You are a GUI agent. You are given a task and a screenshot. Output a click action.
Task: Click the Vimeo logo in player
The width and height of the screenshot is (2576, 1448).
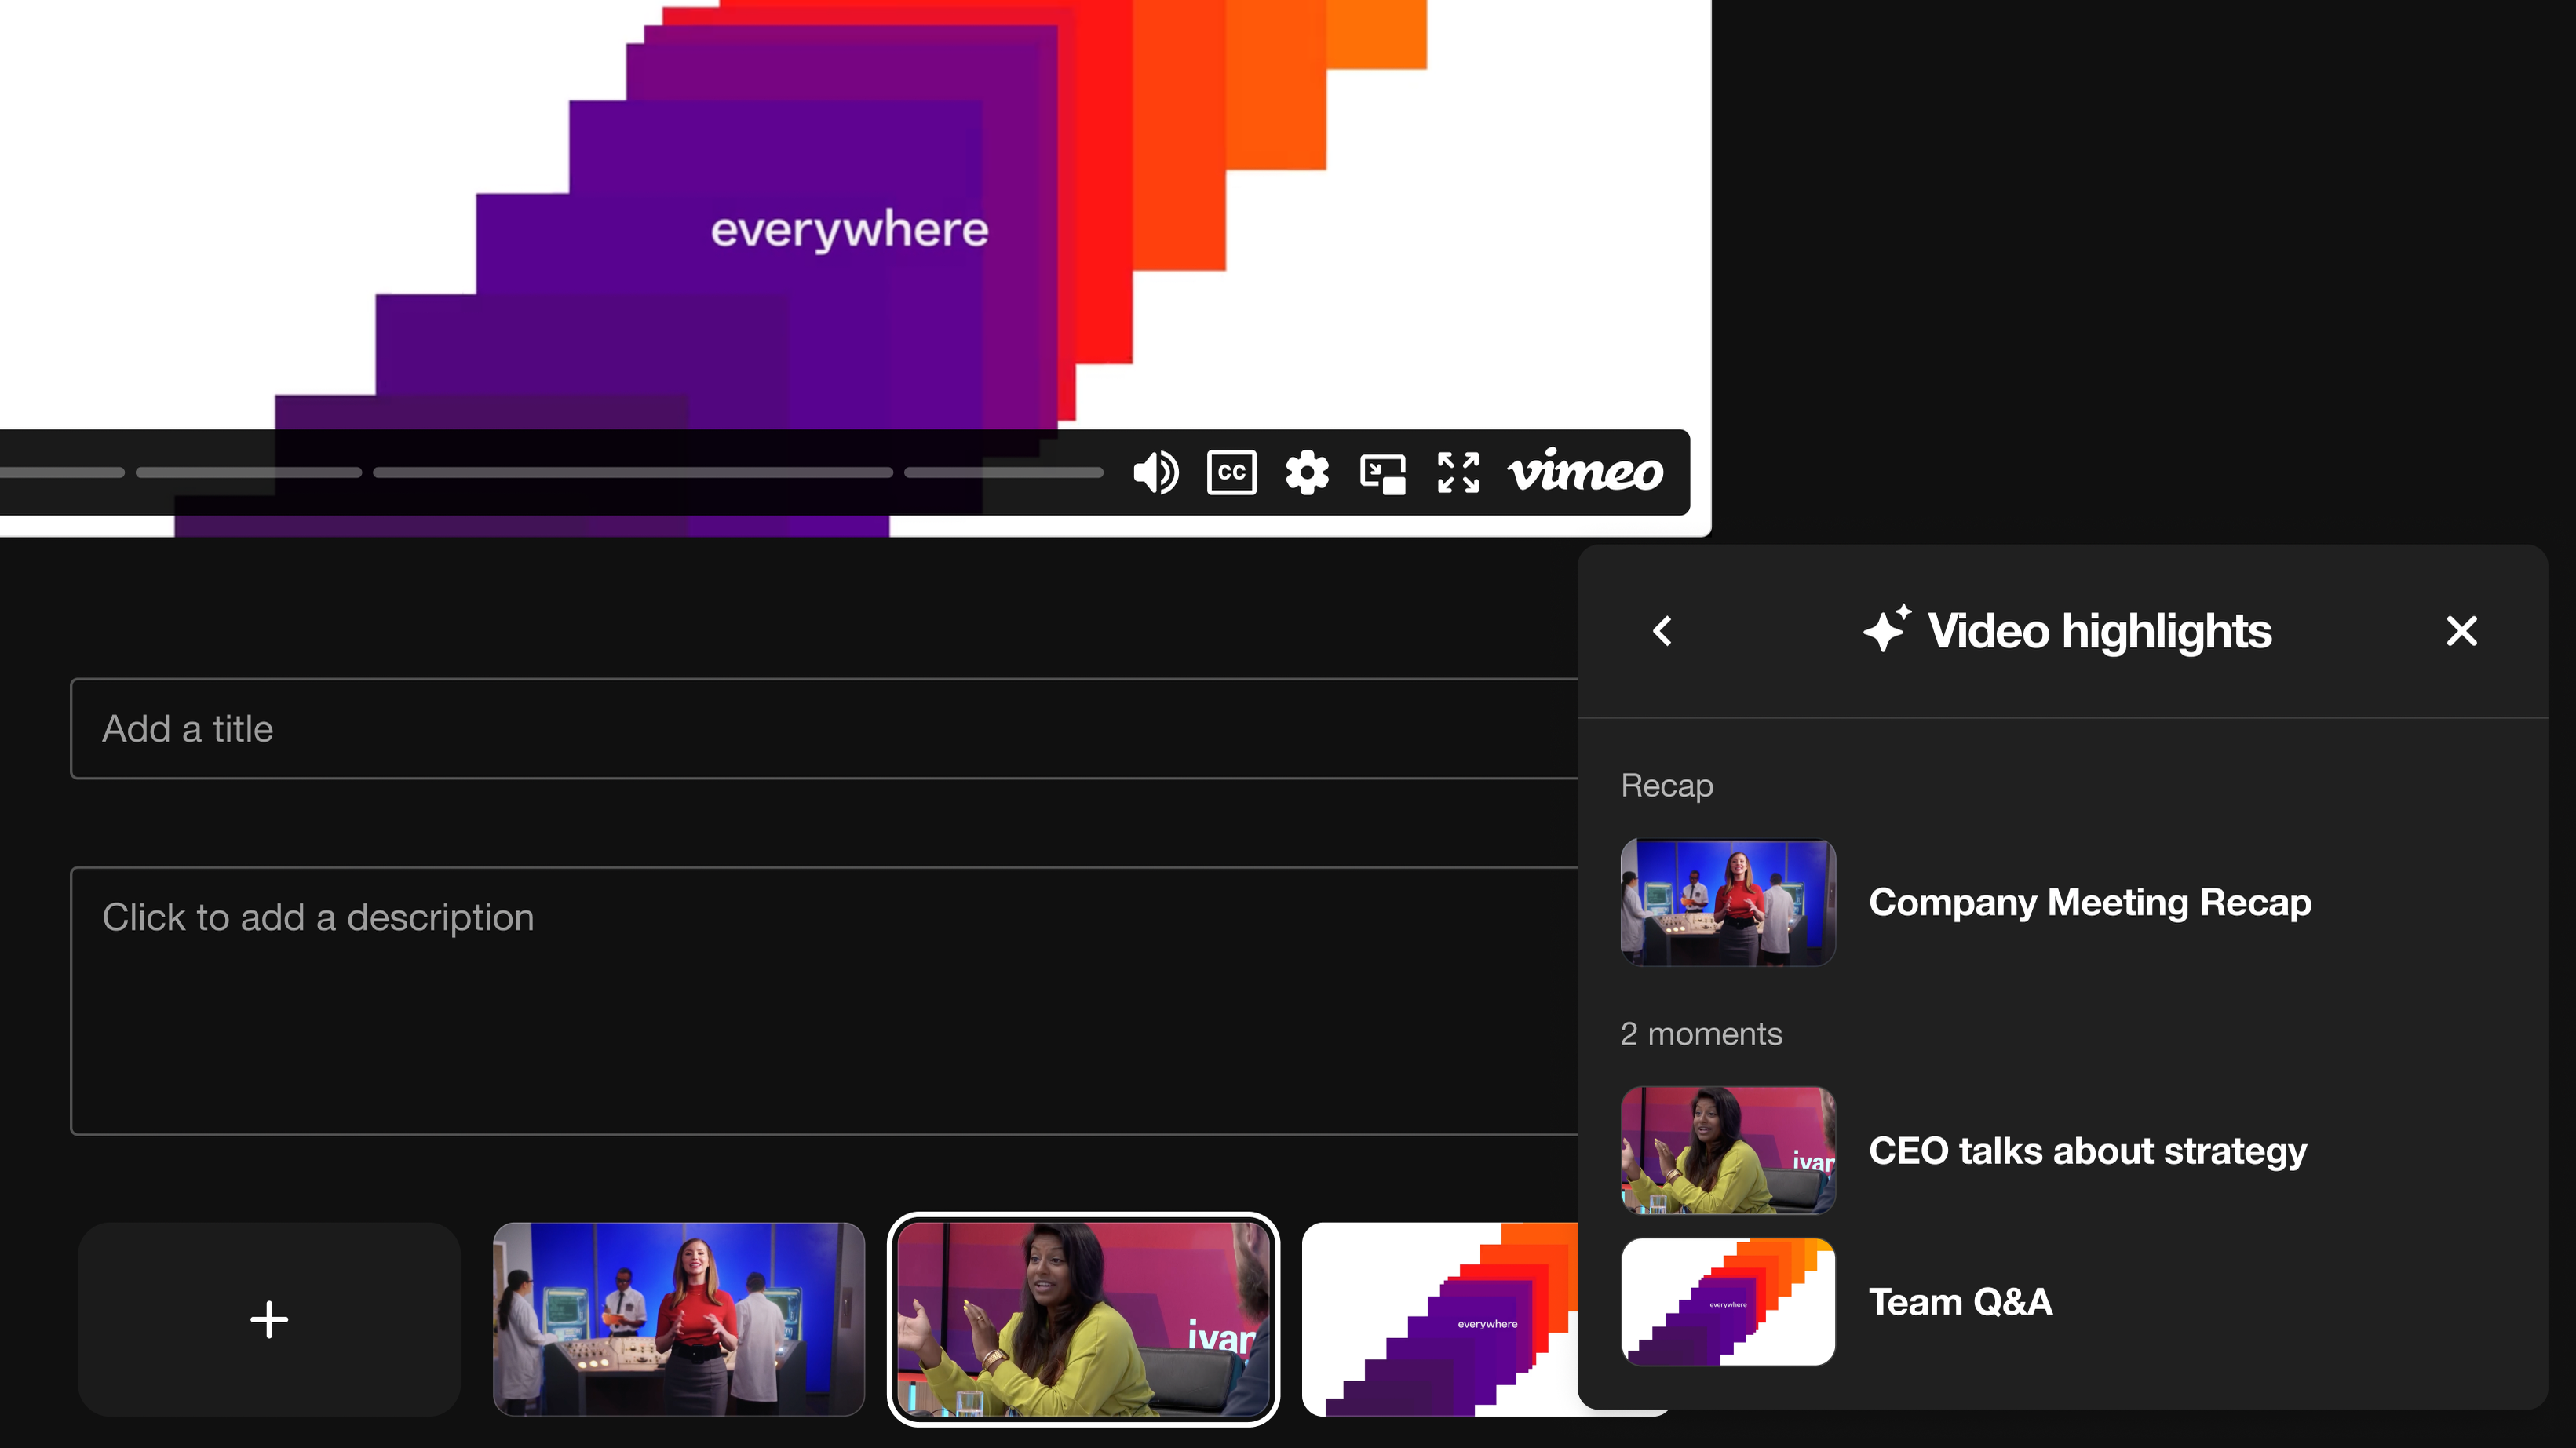[x=1585, y=472]
